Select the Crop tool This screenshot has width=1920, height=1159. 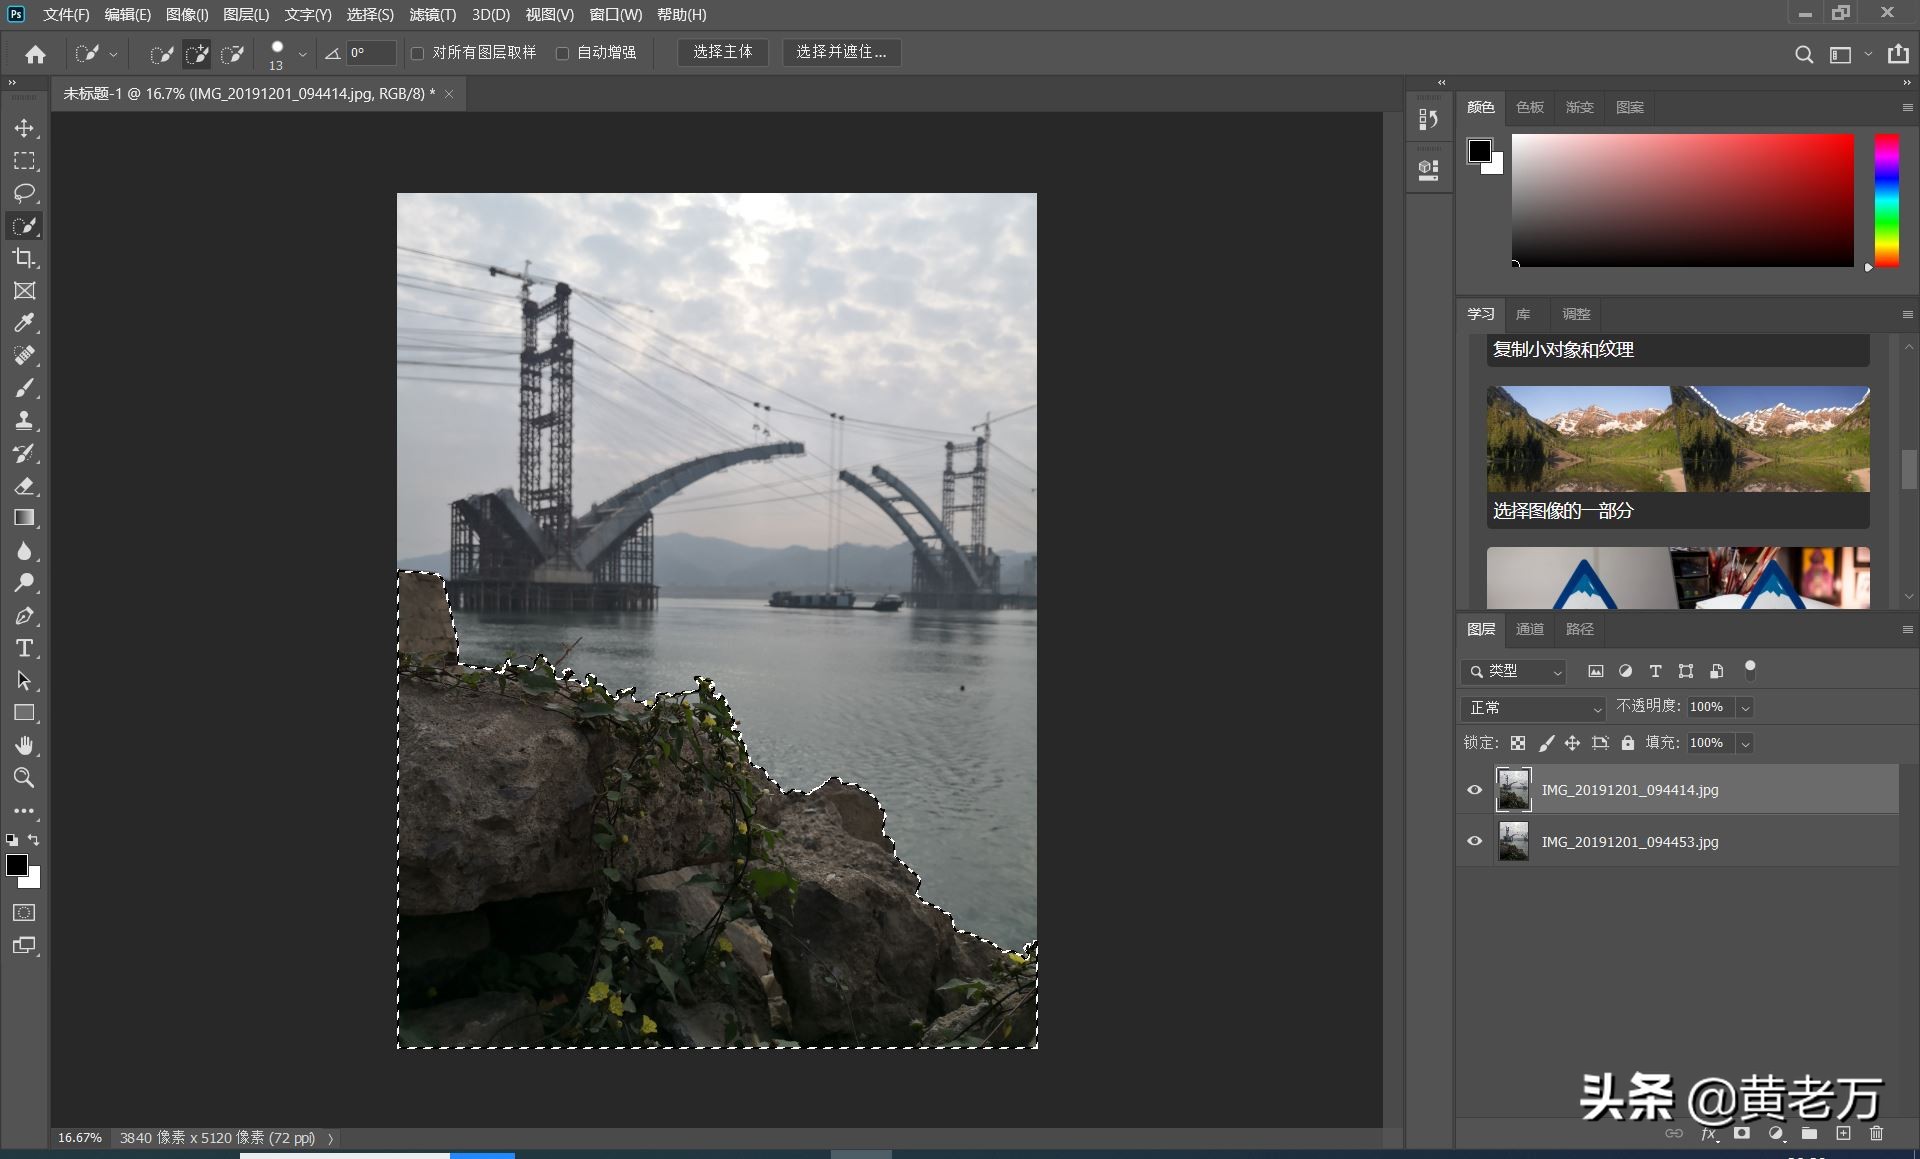coord(25,258)
